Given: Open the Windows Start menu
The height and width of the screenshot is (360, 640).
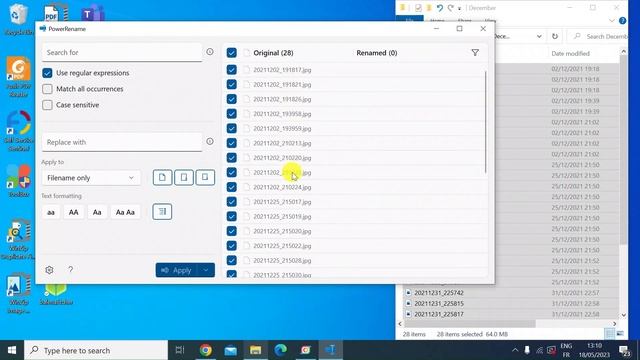Looking at the screenshot, I should click(x=12, y=350).
